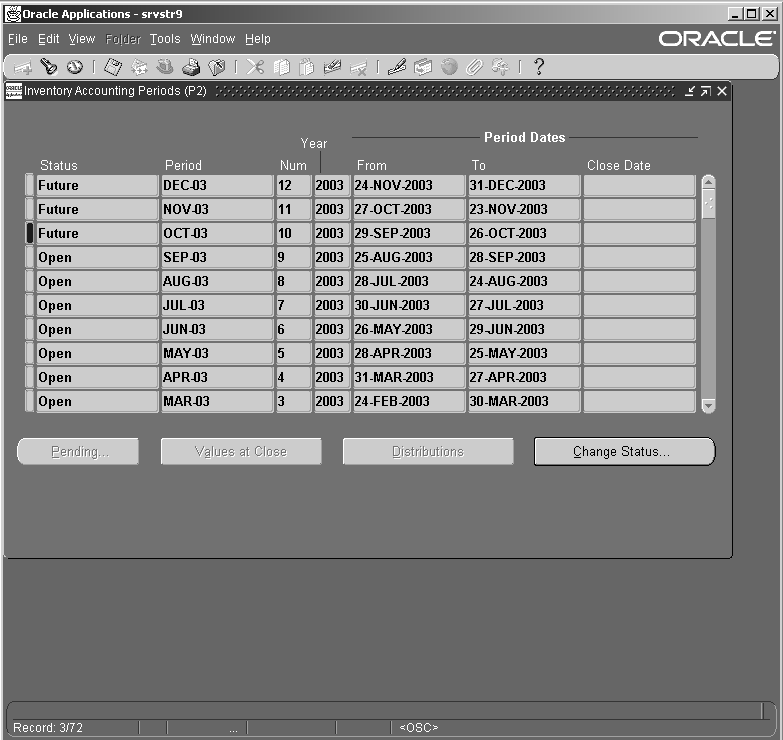The image size is (783, 740).
Task: Click the Change Status... button
Action: pyautogui.click(x=624, y=451)
